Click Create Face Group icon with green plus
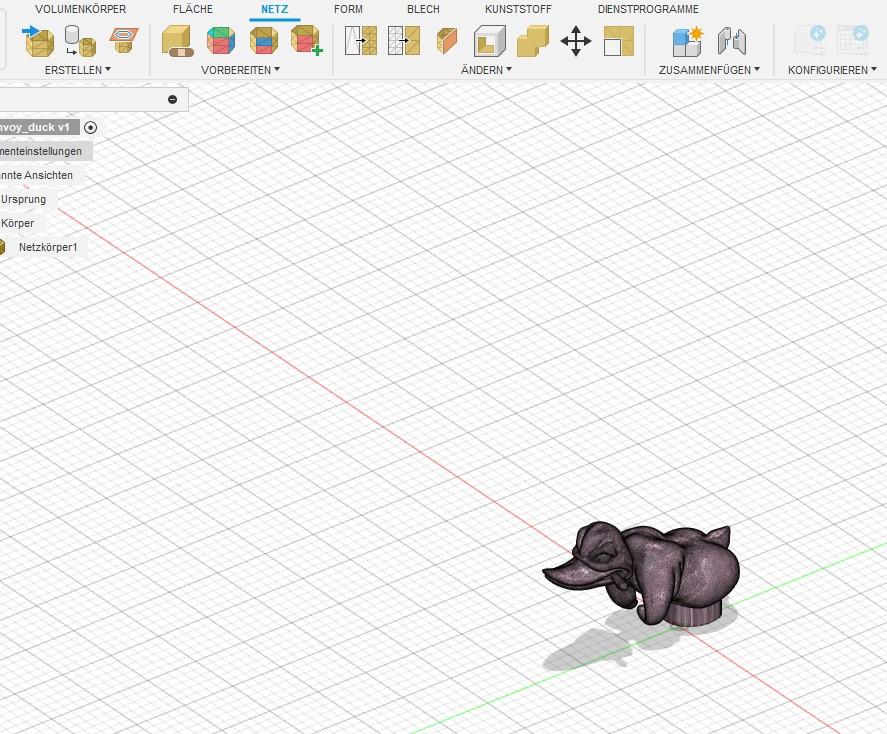The image size is (887, 734). tap(307, 41)
